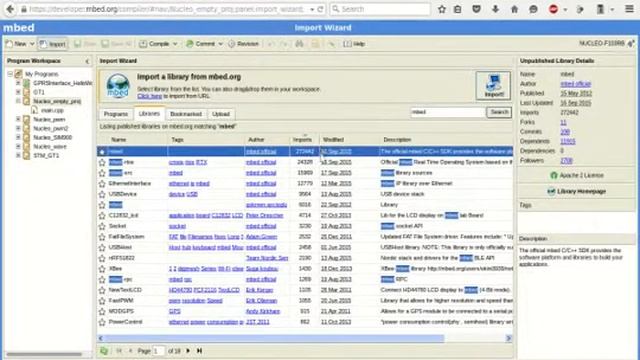Bookmark star for USBDevice row

pyautogui.click(x=102, y=194)
